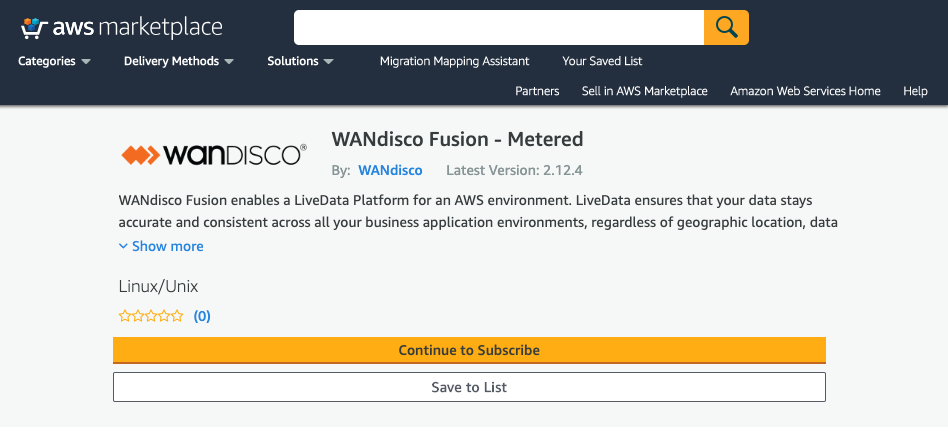This screenshot has width=948, height=434.
Task: Click the search input field
Action: point(499,27)
